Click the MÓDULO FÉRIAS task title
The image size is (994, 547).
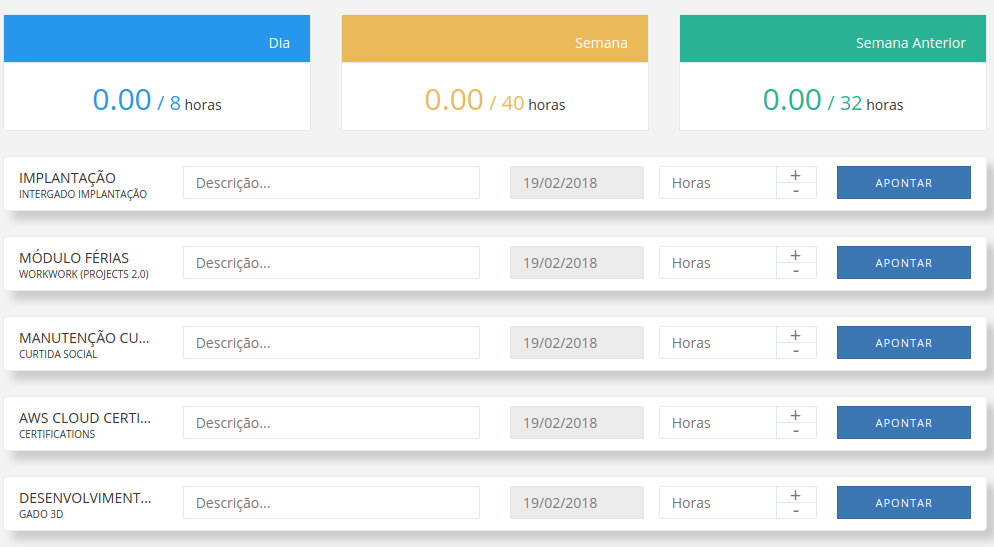(74, 258)
